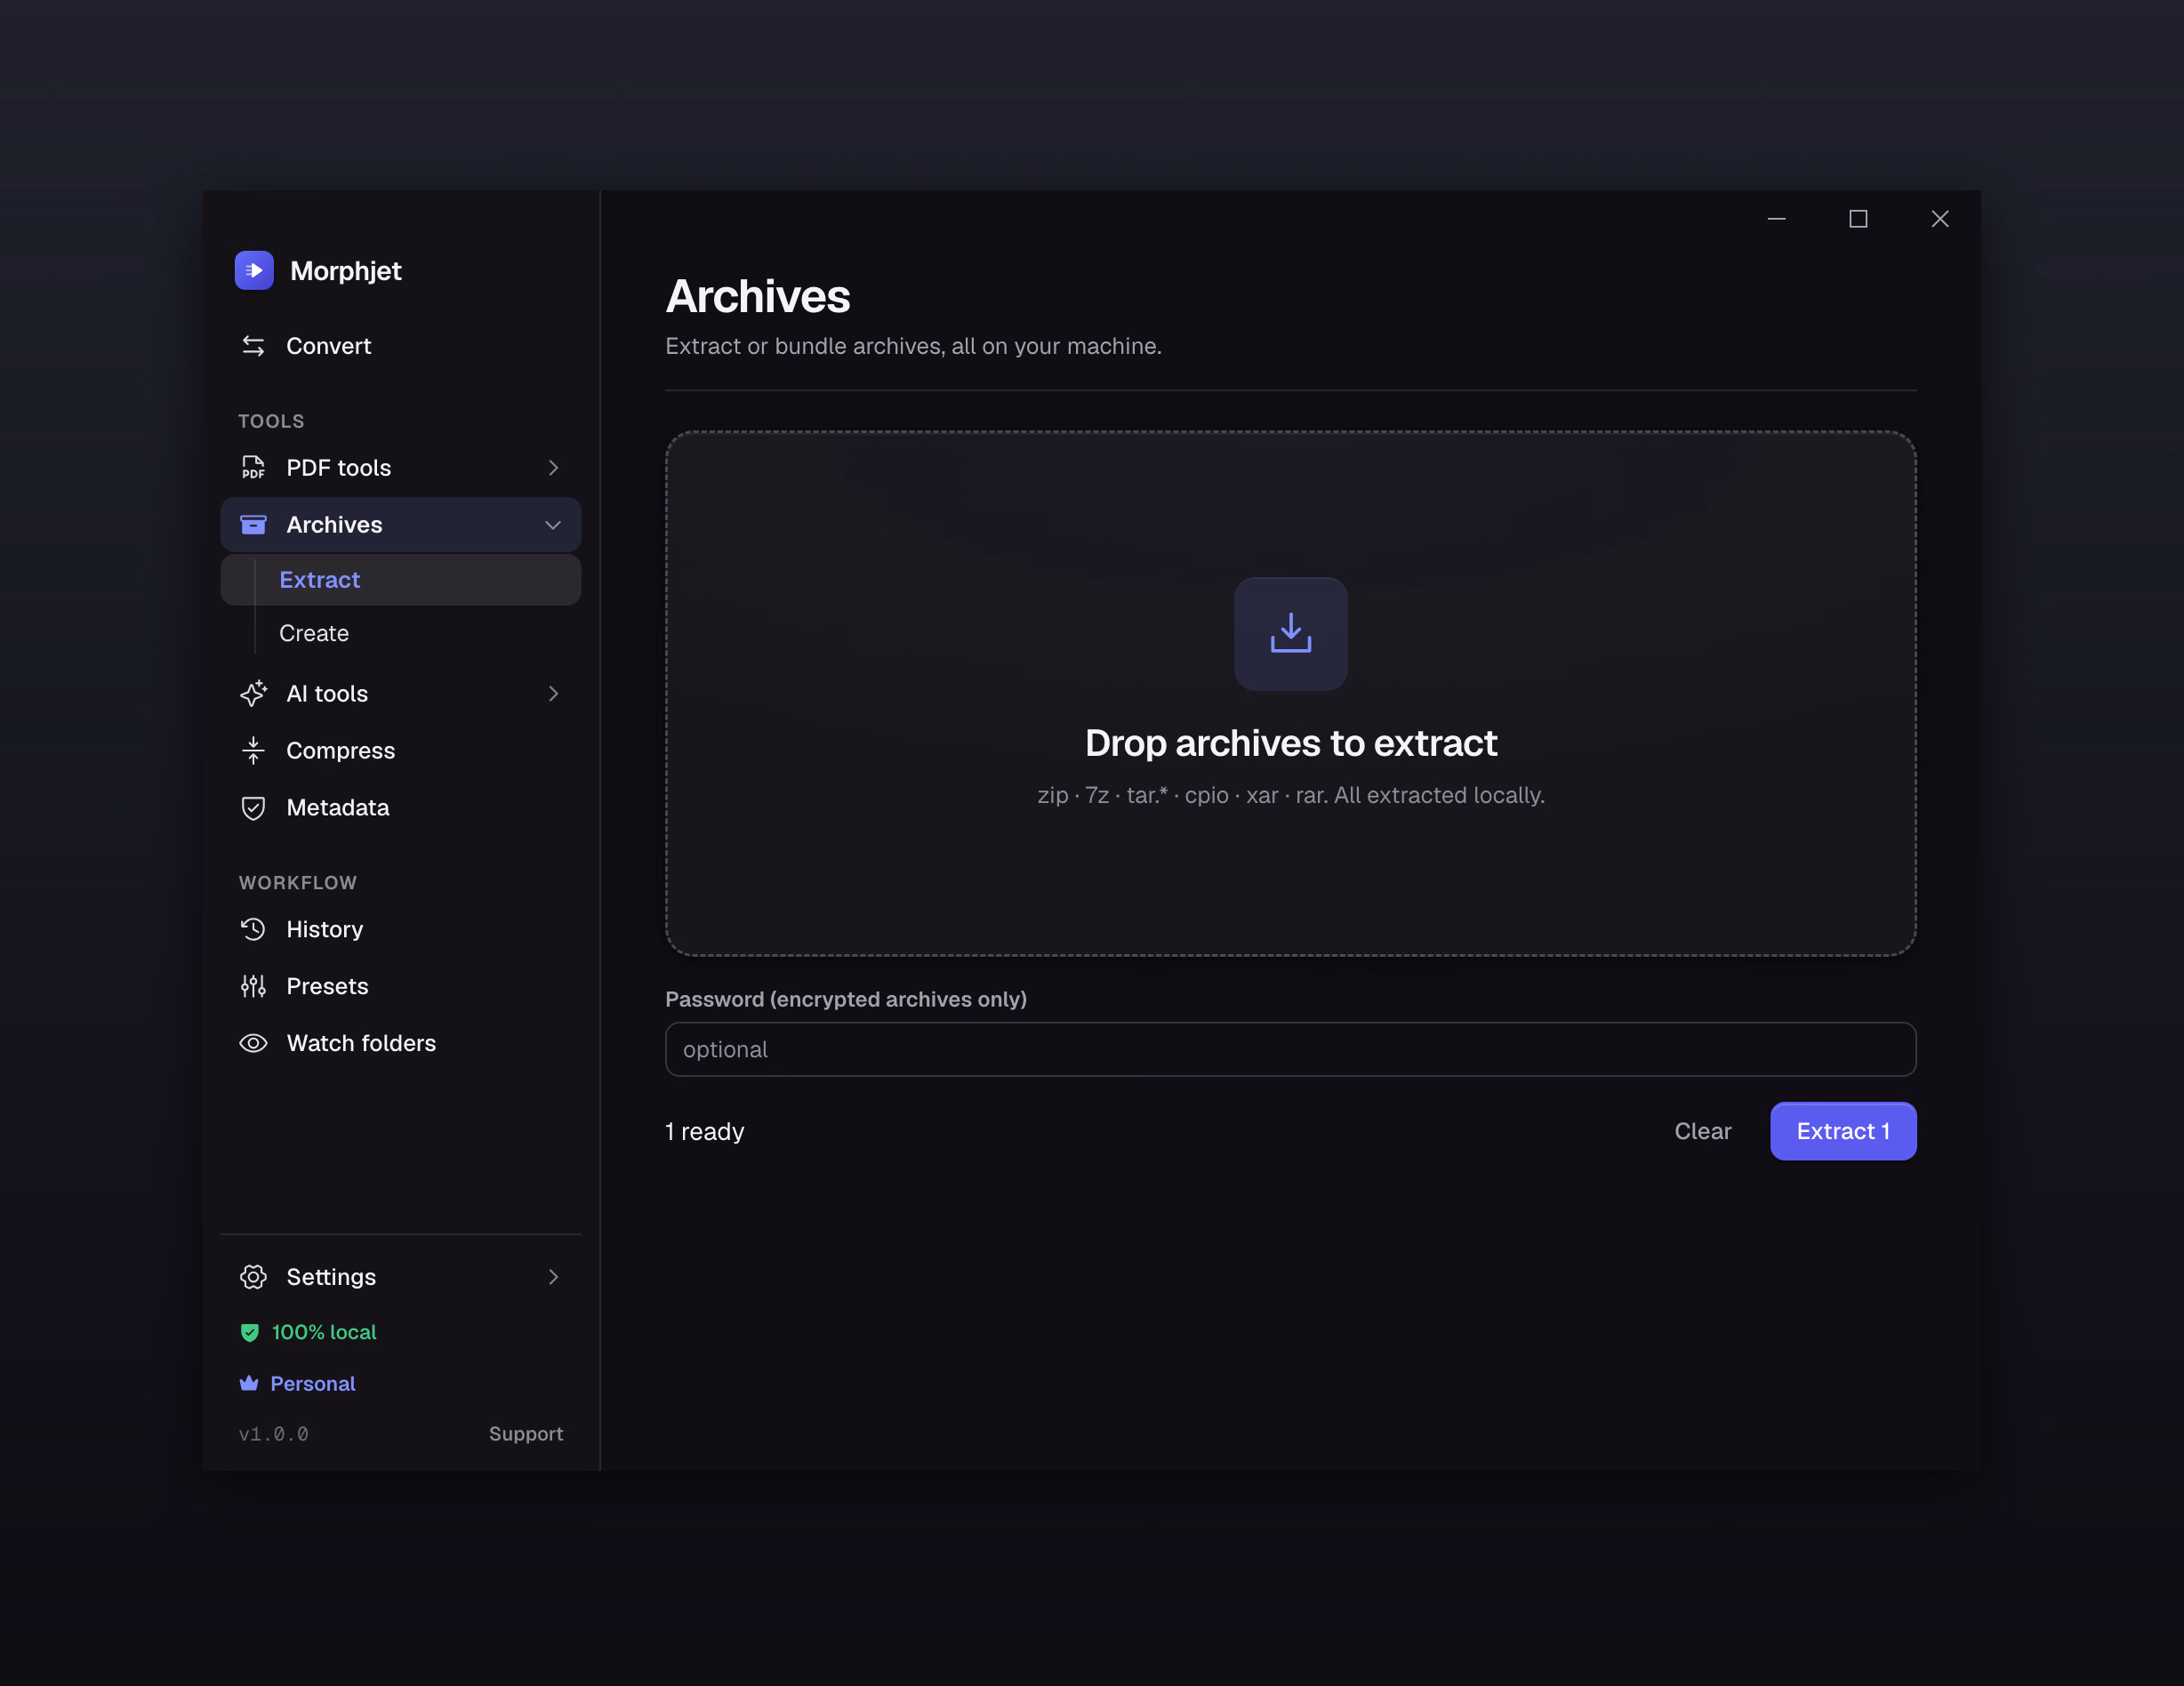Click the Watch folders eye icon
The height and width of the screenshot is (1686, 2184).
click(253, 1043)
